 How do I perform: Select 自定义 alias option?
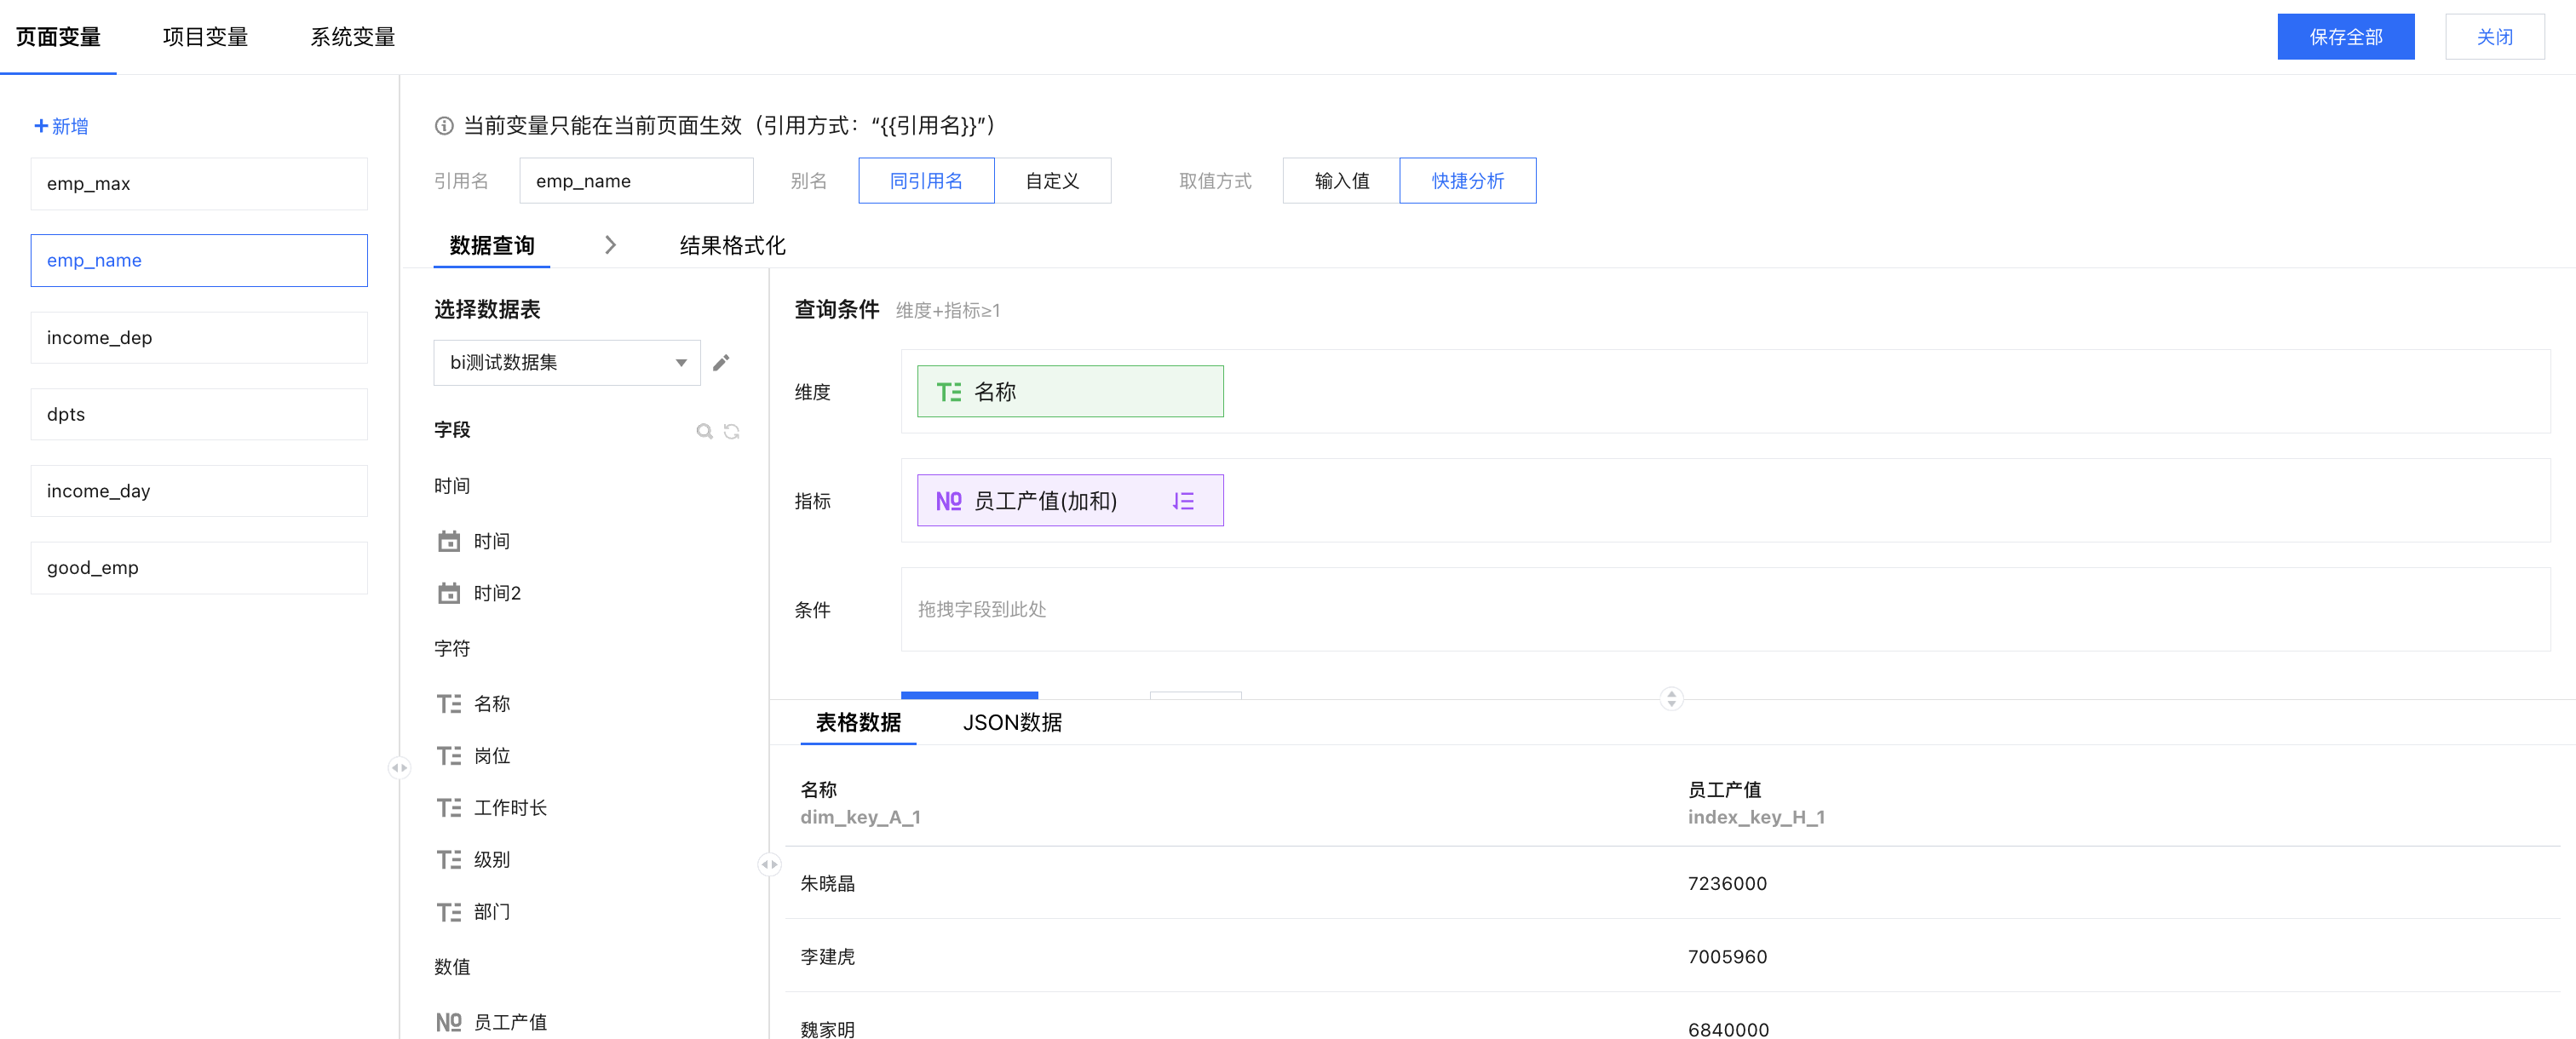point(1052,181)
